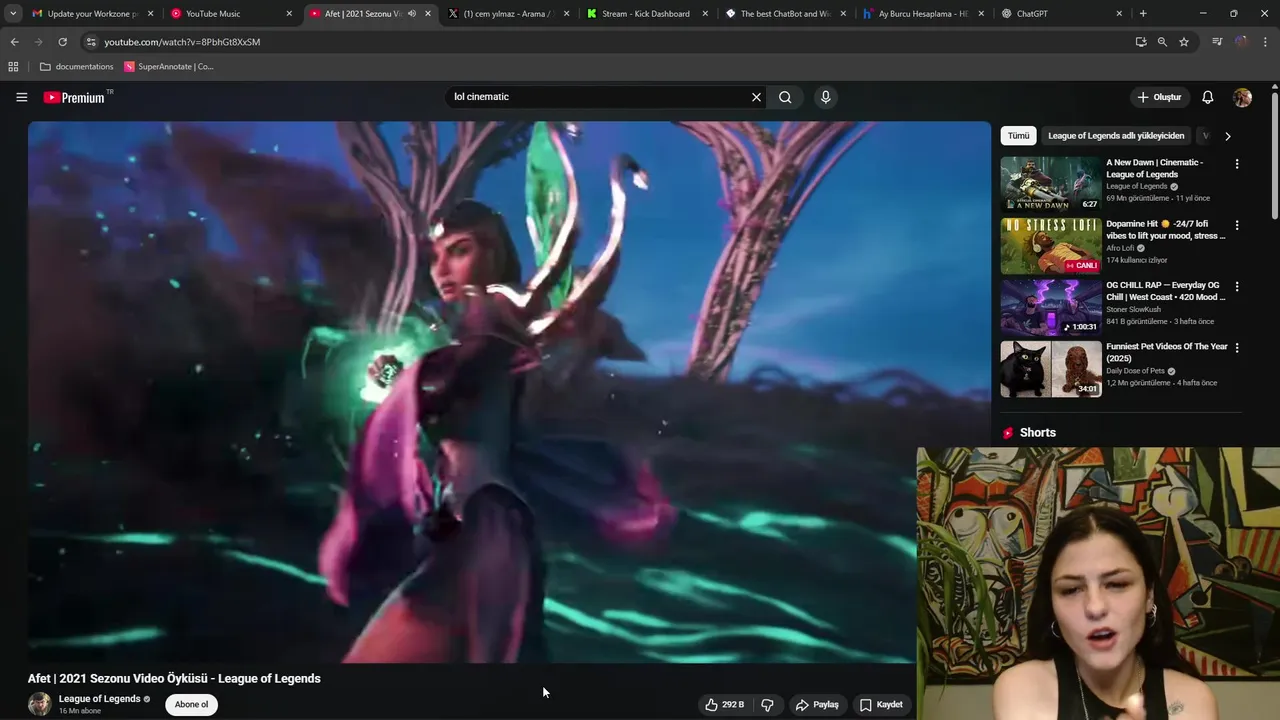Options menu for OG CHILL RAP video

coord(1236,286)
